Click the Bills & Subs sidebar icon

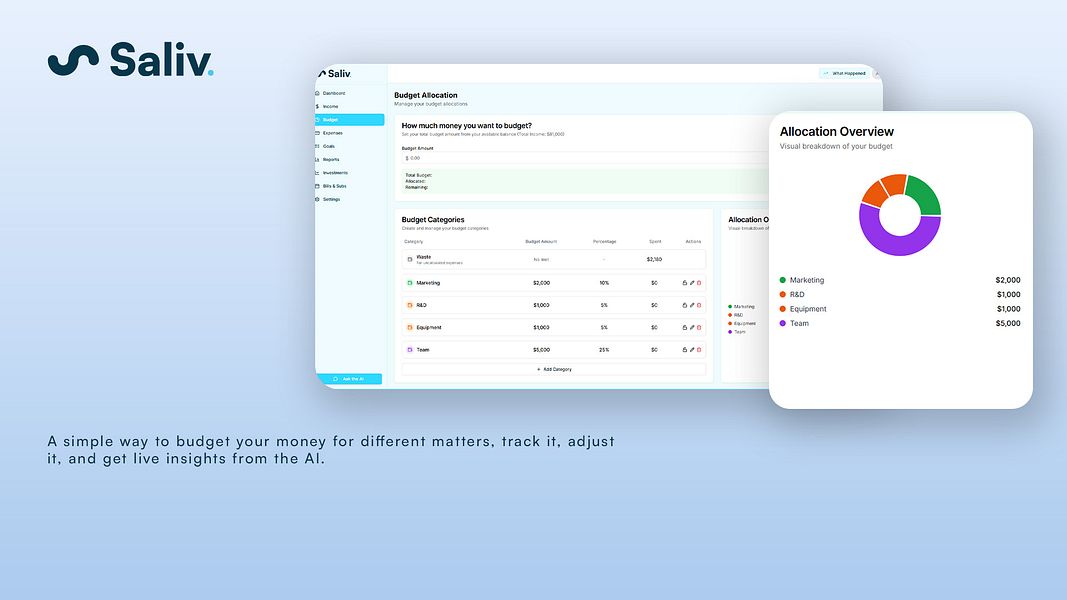317,186
